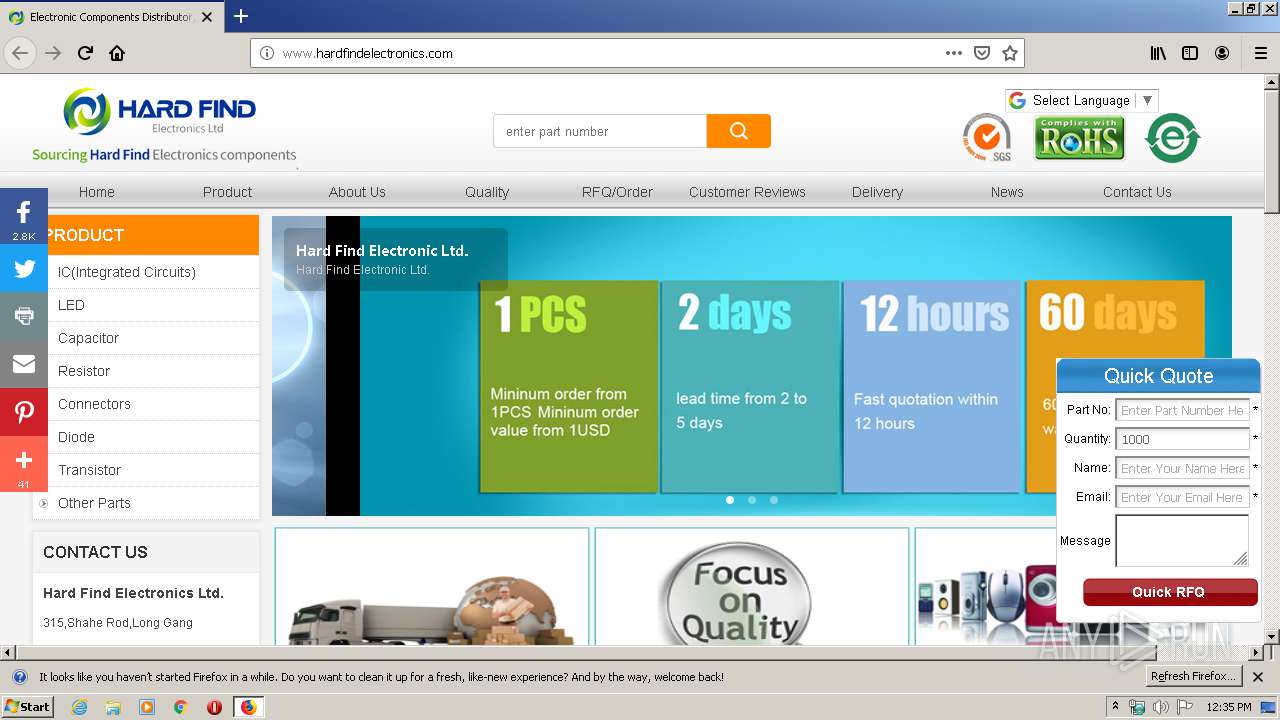Select second banner slide dot
Image resolution: width=1280 pixels, height=720 pixels.
tap(752, 500)
